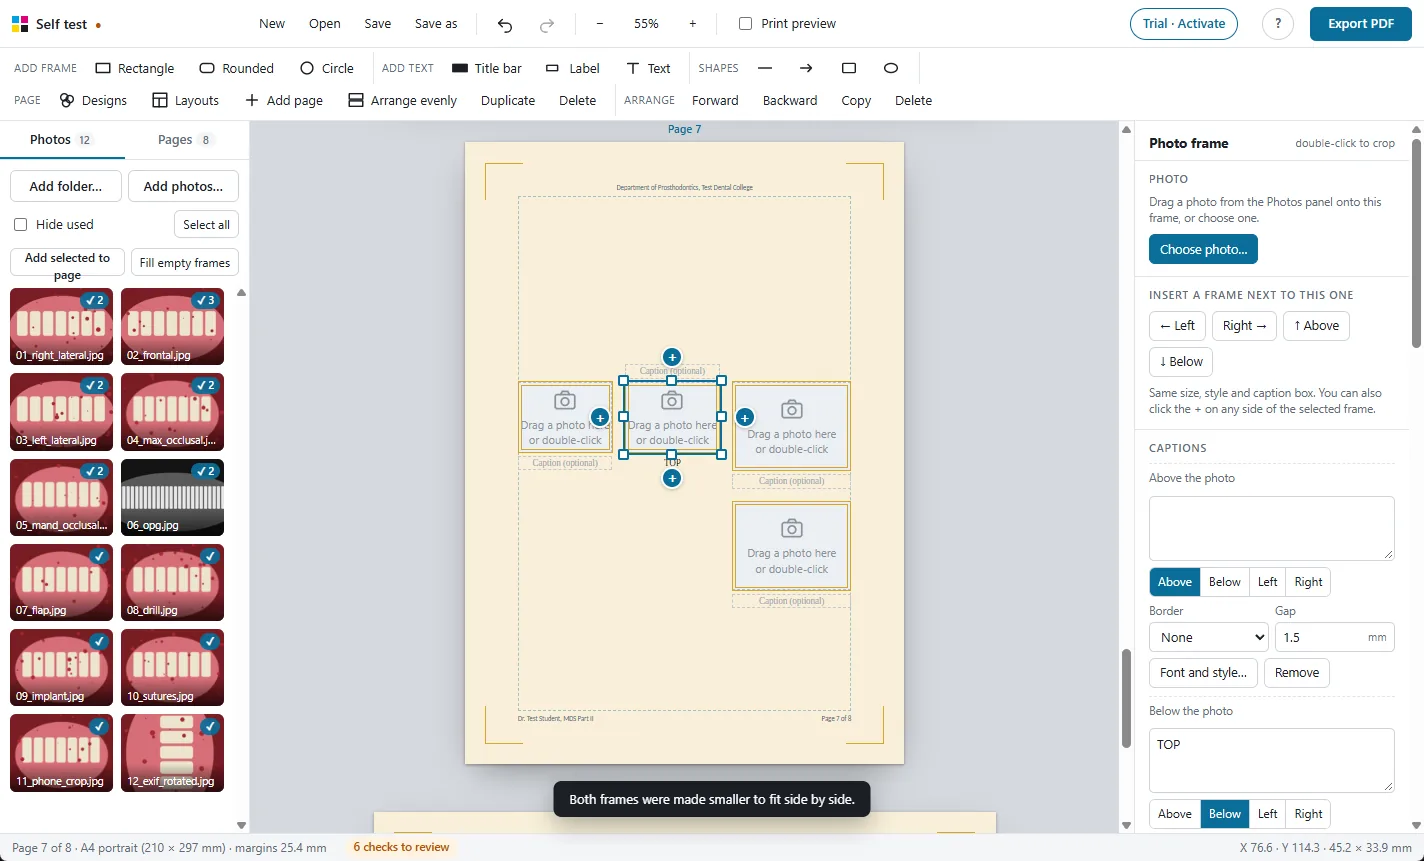The width and height of the screenshot is (1424, 861).
Task: Click the Trial Activate button
Action: point(1184,24)
